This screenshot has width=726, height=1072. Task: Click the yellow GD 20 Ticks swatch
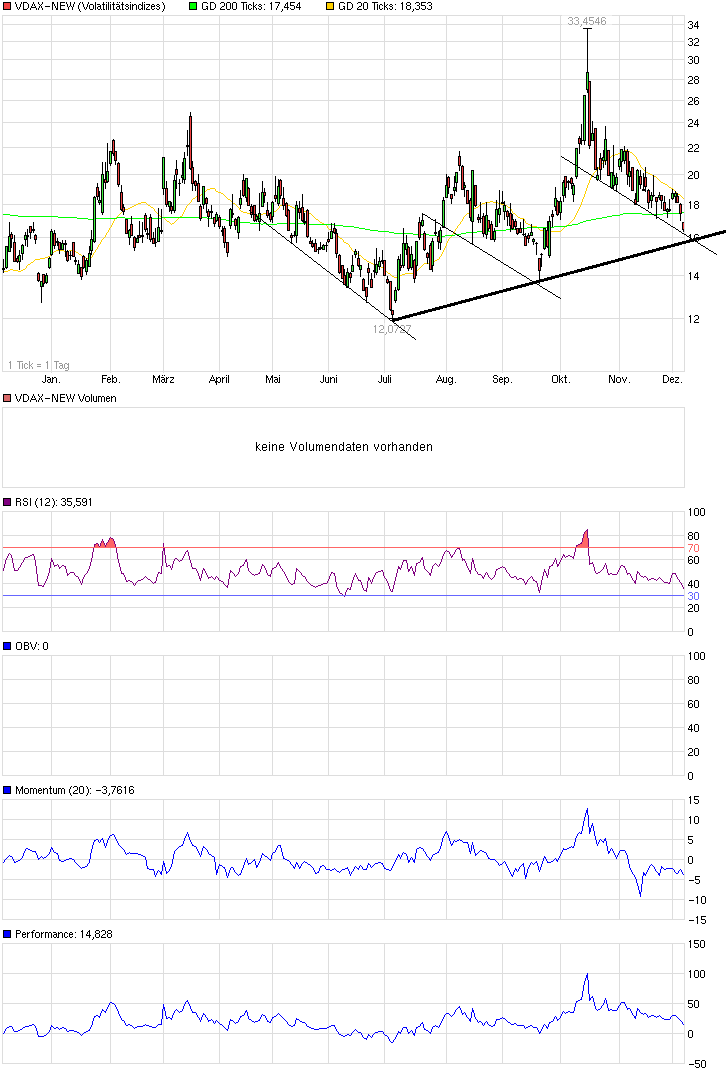click(330, 7)
